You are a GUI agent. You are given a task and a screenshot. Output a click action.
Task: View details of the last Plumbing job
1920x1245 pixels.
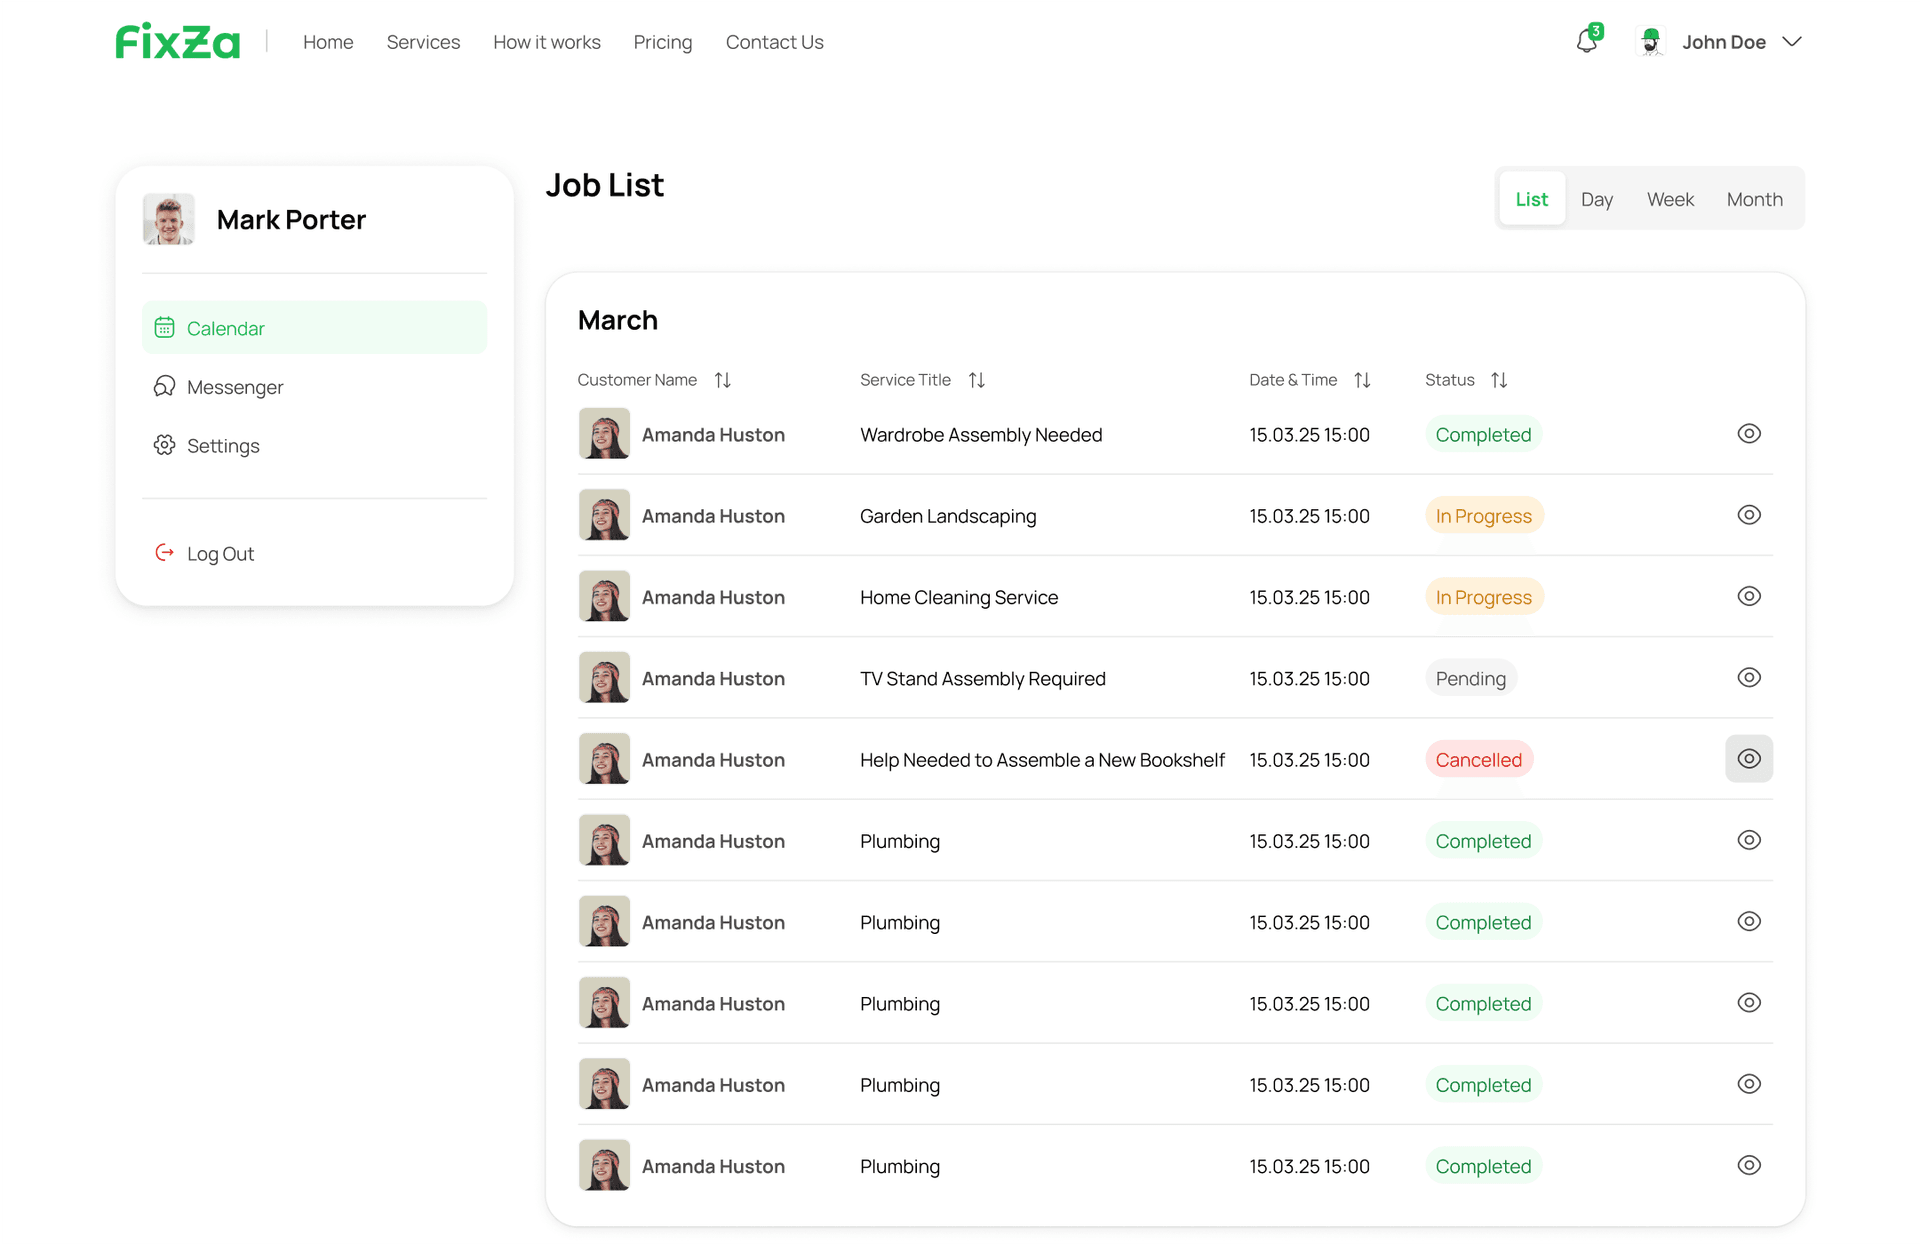(1749, 1165)
